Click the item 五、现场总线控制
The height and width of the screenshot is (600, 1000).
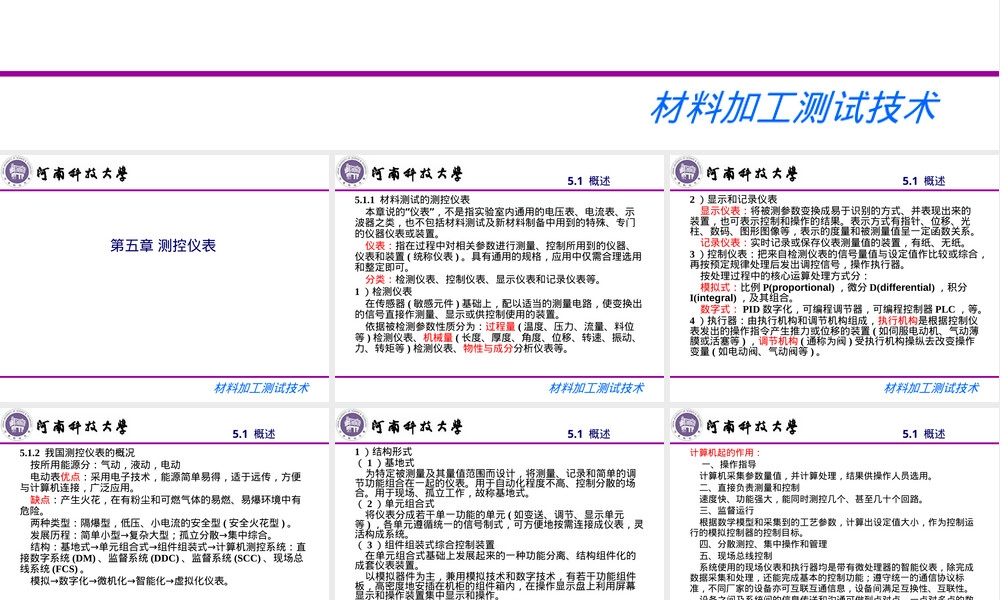(x=736, y=555)
